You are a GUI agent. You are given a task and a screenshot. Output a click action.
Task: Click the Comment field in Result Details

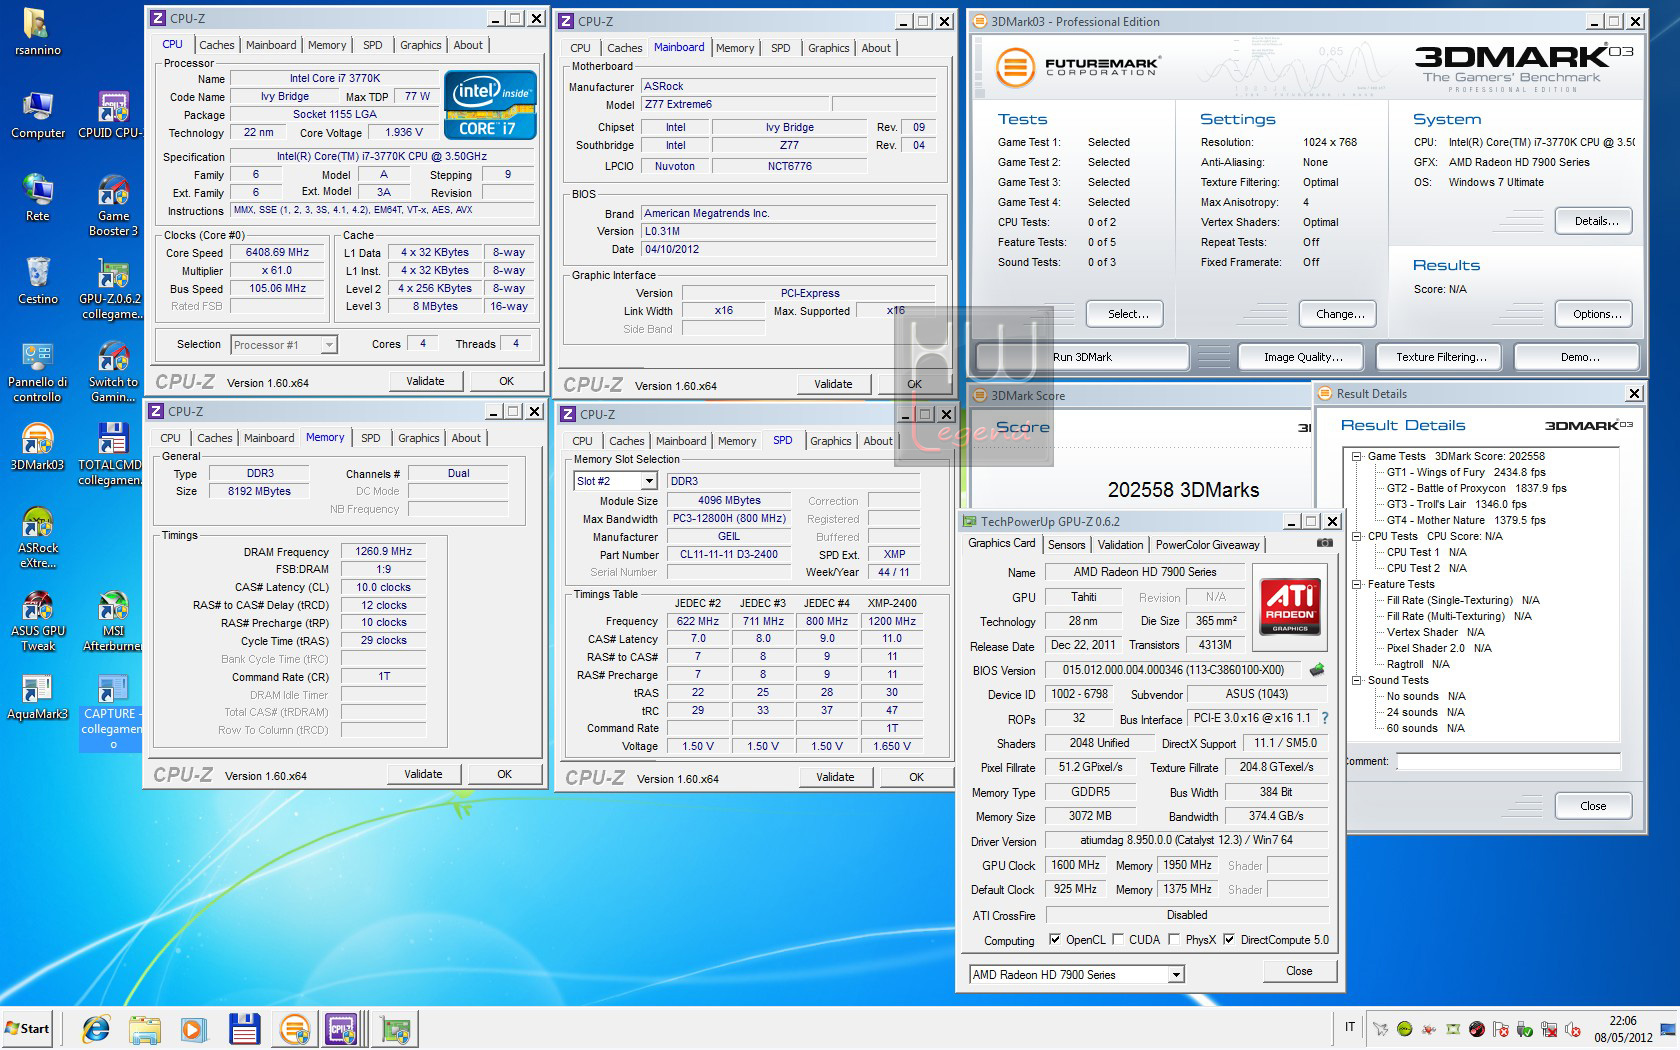1508,762
